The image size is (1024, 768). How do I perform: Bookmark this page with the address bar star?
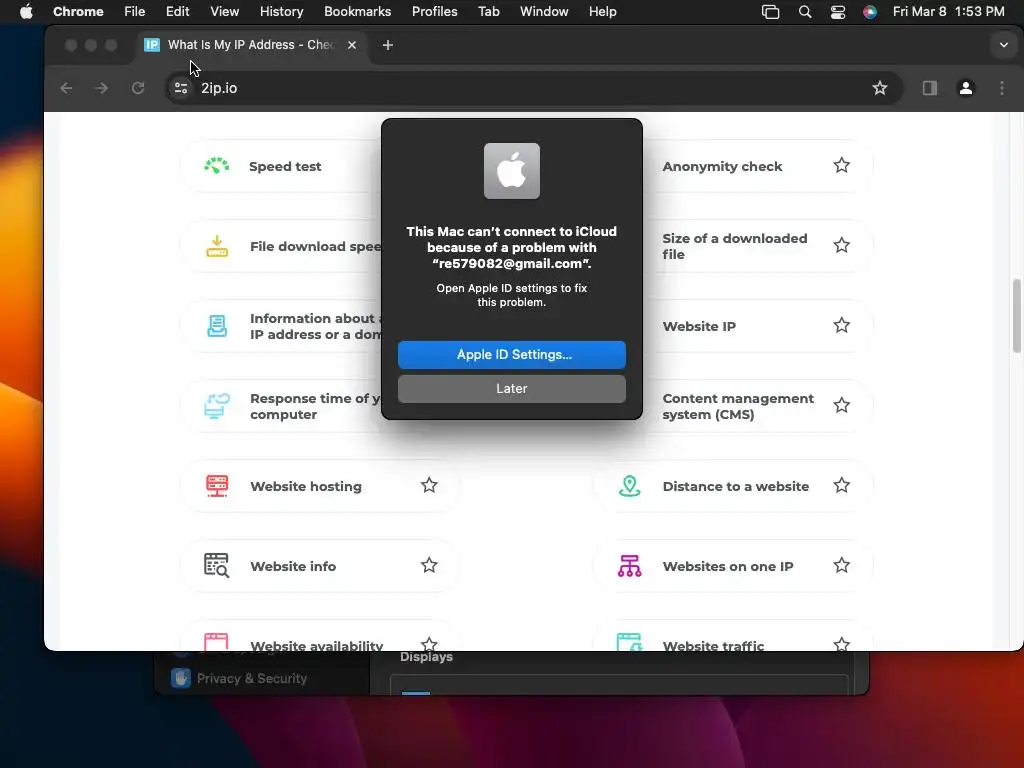click(880, 88)
